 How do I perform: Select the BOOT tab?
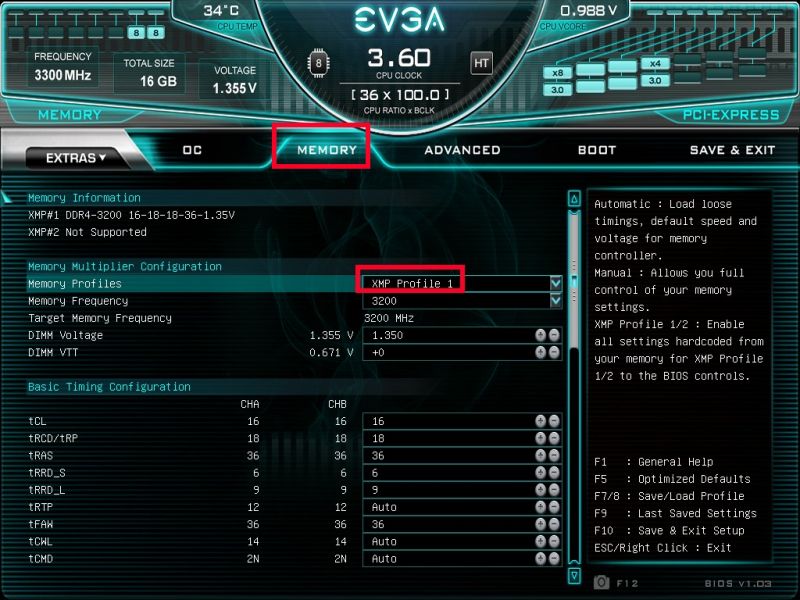[x=597, y=150]
